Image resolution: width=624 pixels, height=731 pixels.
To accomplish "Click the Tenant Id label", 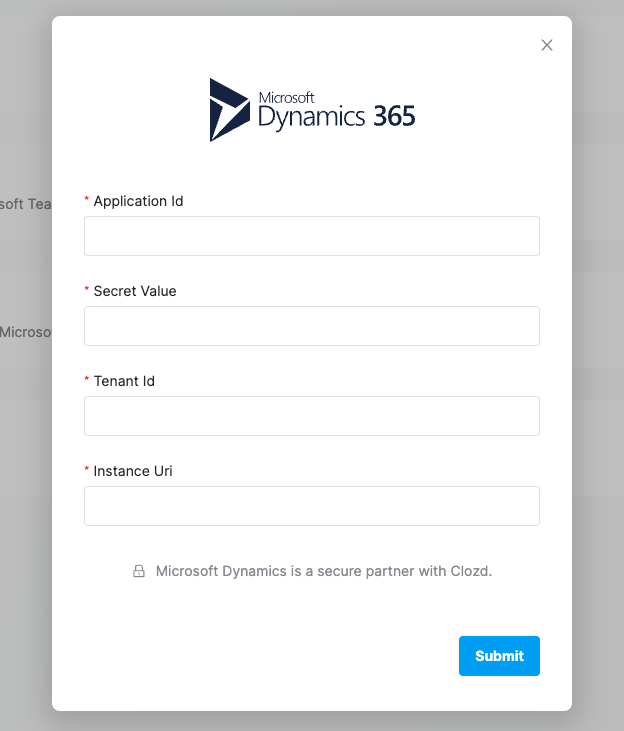I will pos(124,381).
